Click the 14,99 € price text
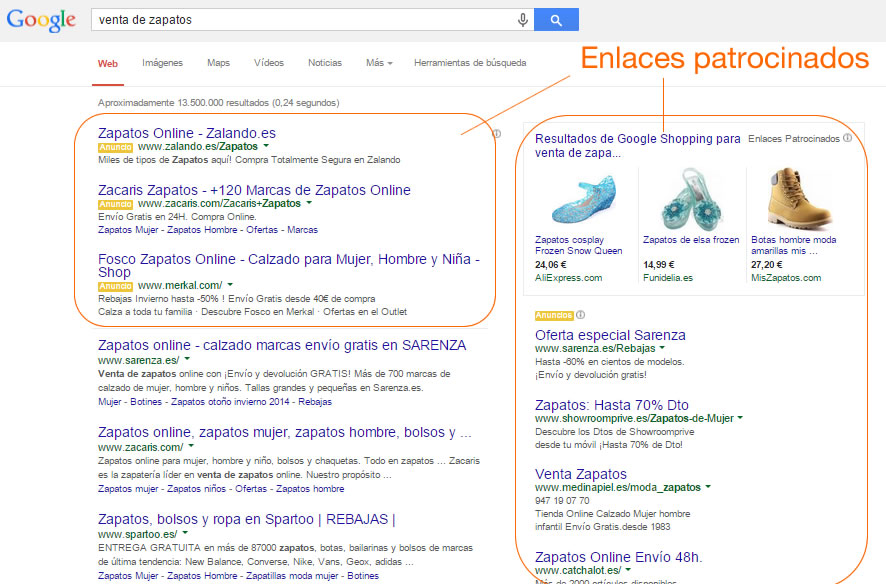 (x=659, y=264)
